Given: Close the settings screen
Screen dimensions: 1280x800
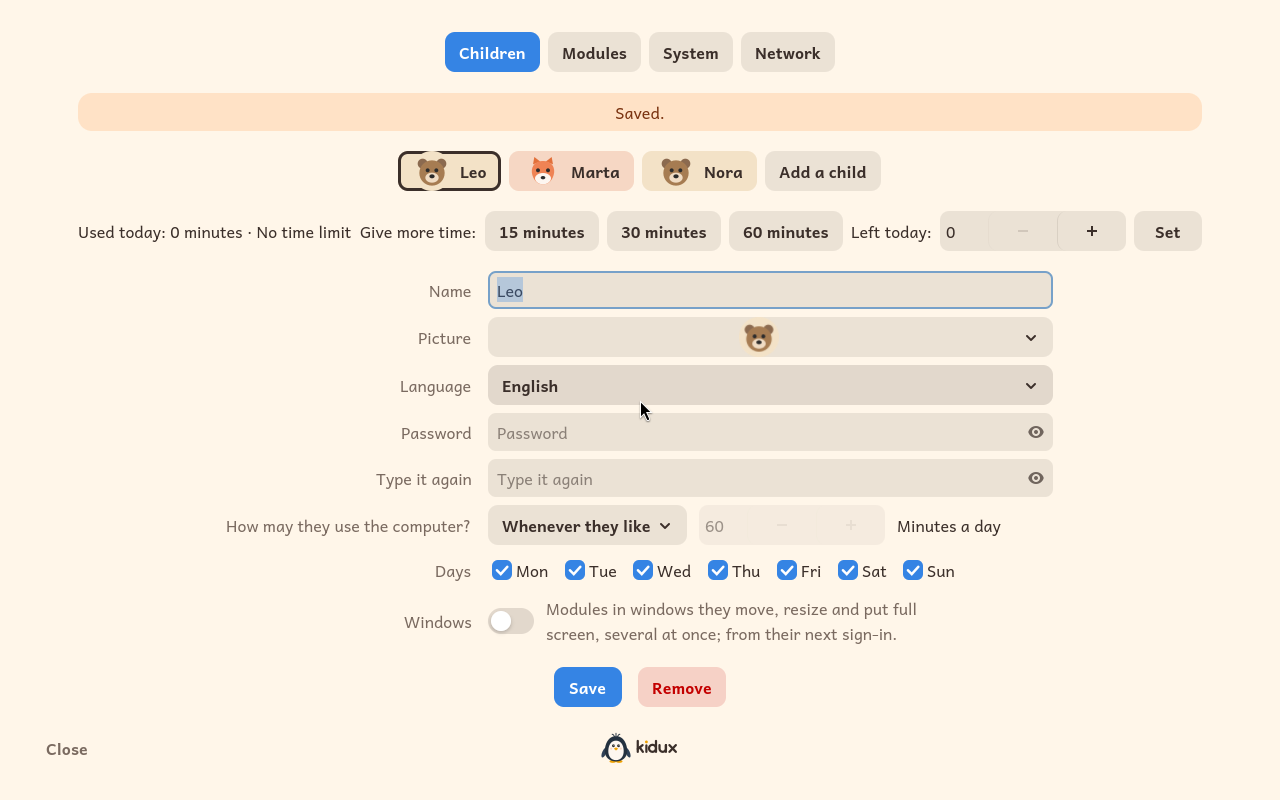Looking at the screenshot, I should [x=67, y=749].
